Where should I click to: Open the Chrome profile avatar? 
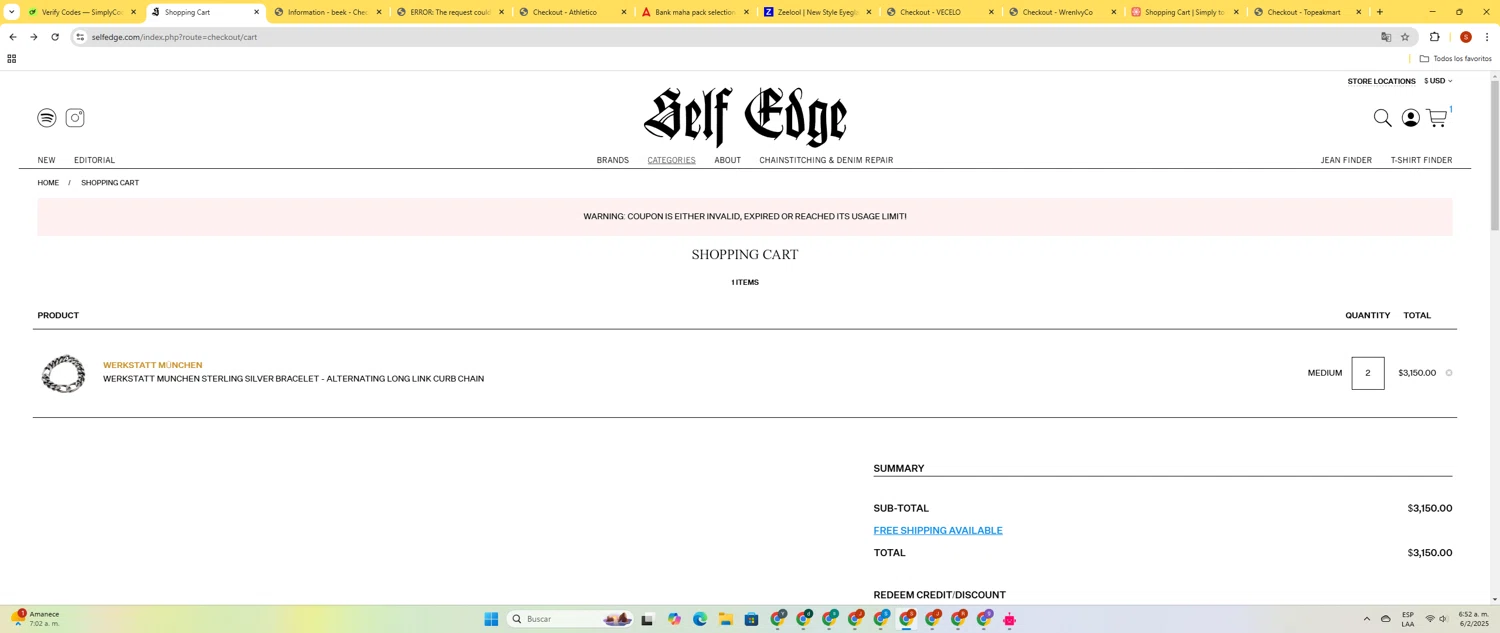[1465, 37]
